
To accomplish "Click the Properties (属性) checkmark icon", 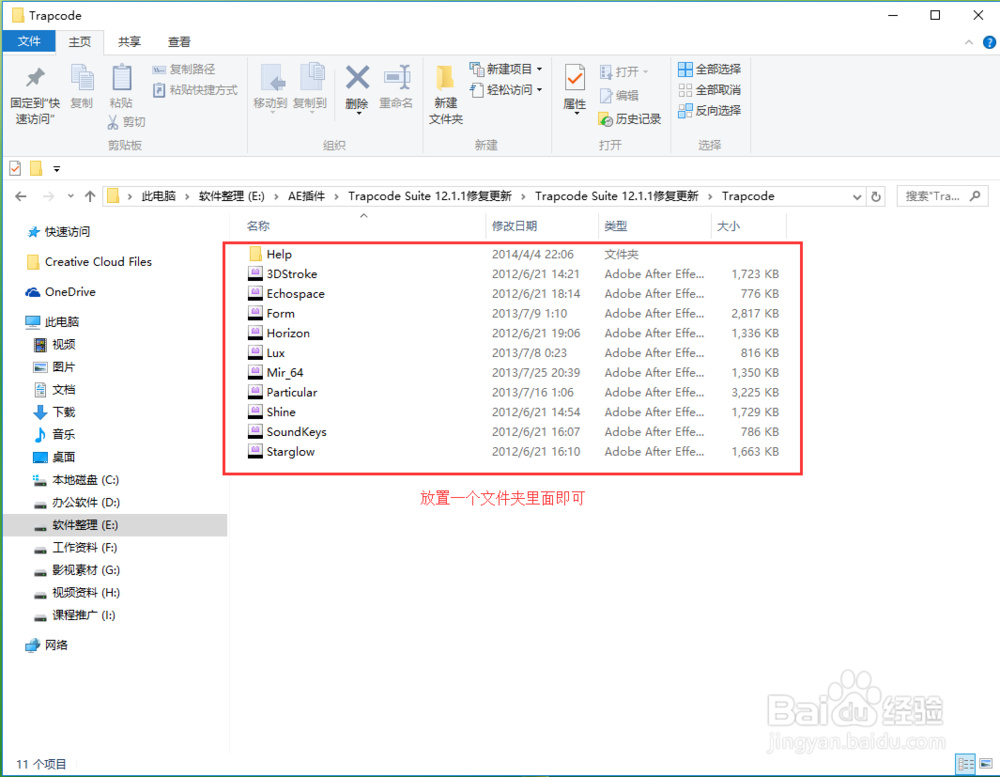I will (x=575, y=79).
